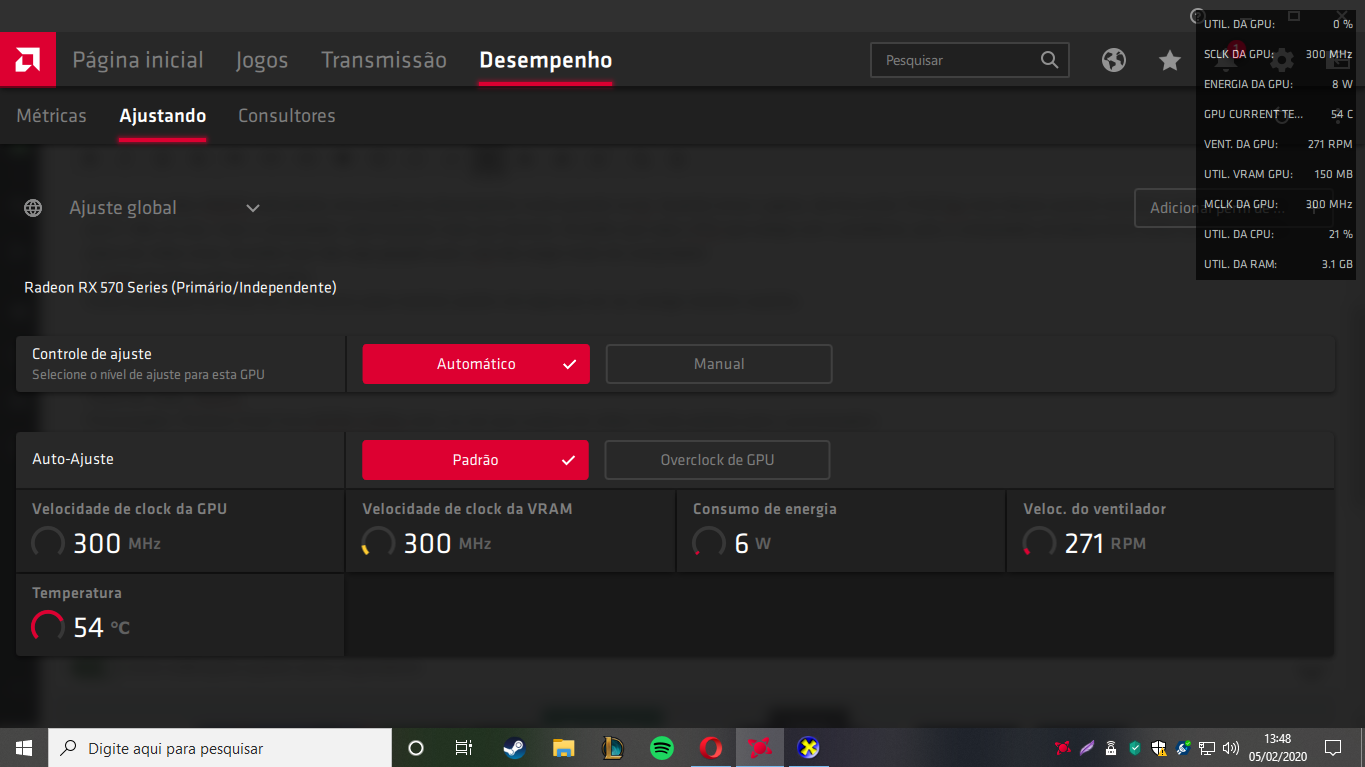Click GPU CURRENT TE... overlay row

(1278, 114)
